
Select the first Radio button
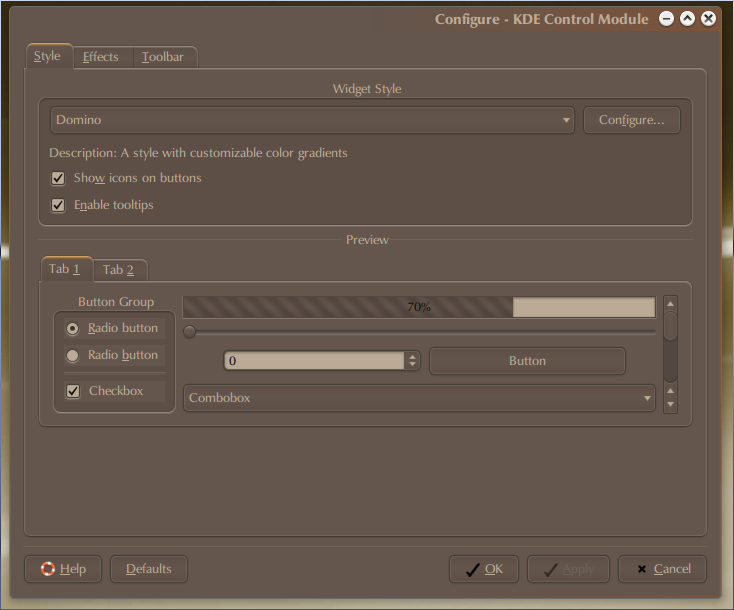coord(72,329)
